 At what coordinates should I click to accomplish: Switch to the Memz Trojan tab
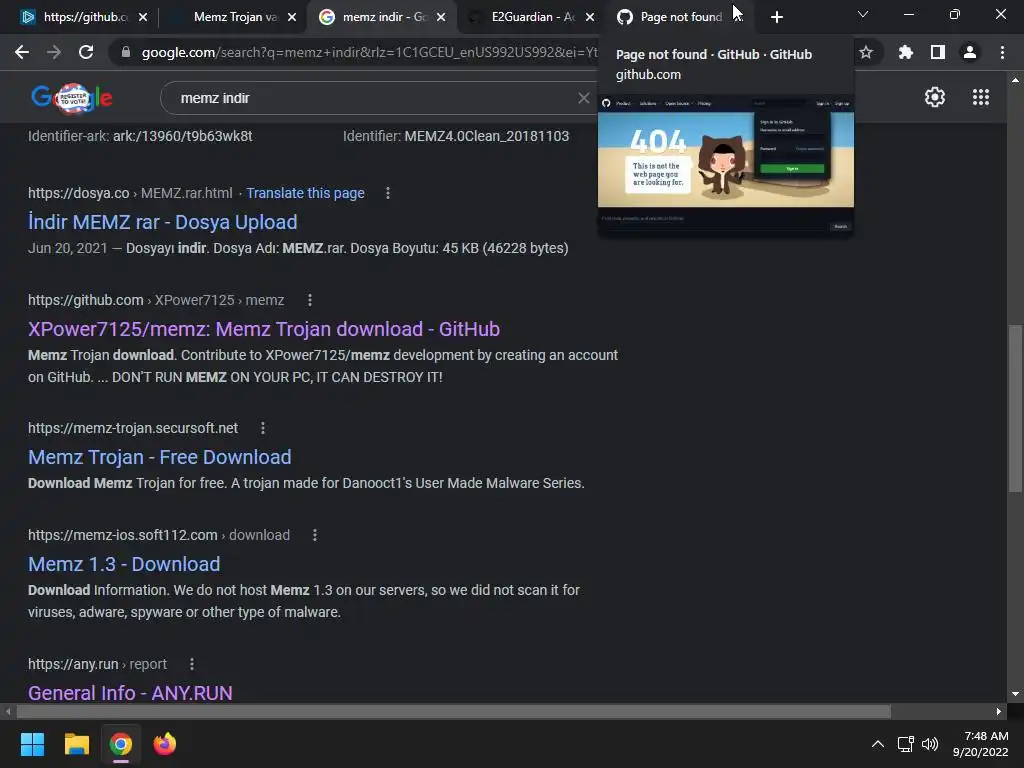pyautogui.click(x=229, y=17)
